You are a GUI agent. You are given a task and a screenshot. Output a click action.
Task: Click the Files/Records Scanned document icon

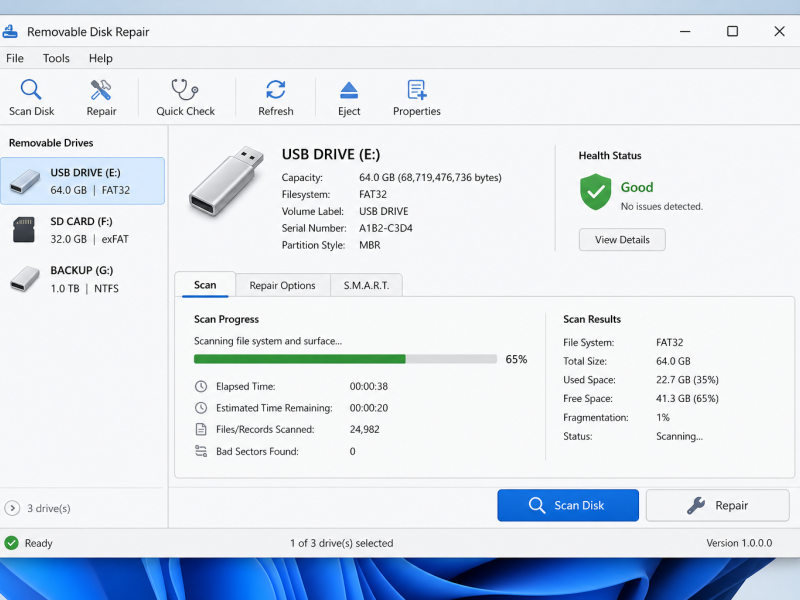pyautogui.click(x=201, y=429)
